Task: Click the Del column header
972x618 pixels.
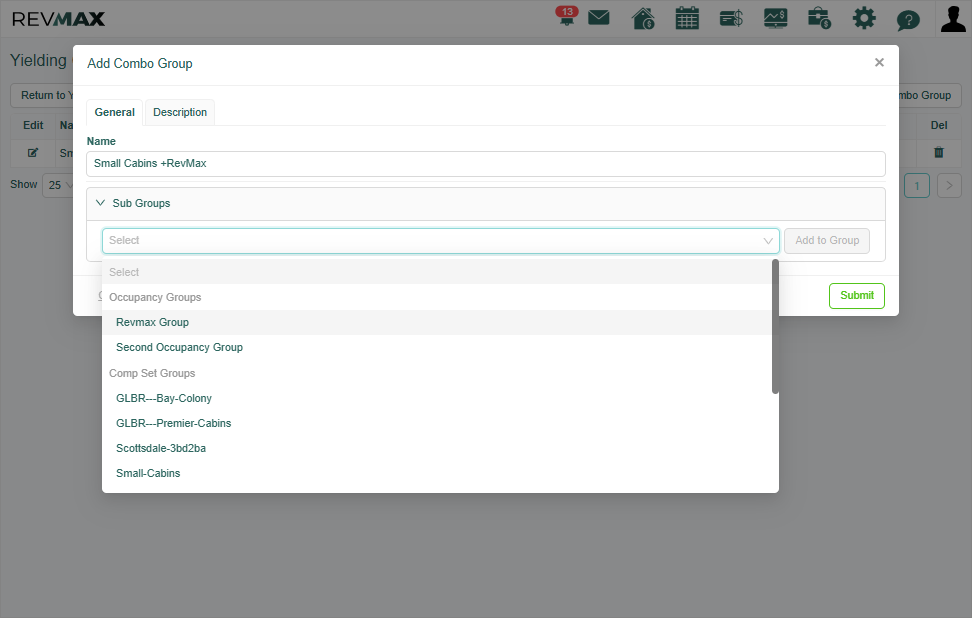Action: 939,125
